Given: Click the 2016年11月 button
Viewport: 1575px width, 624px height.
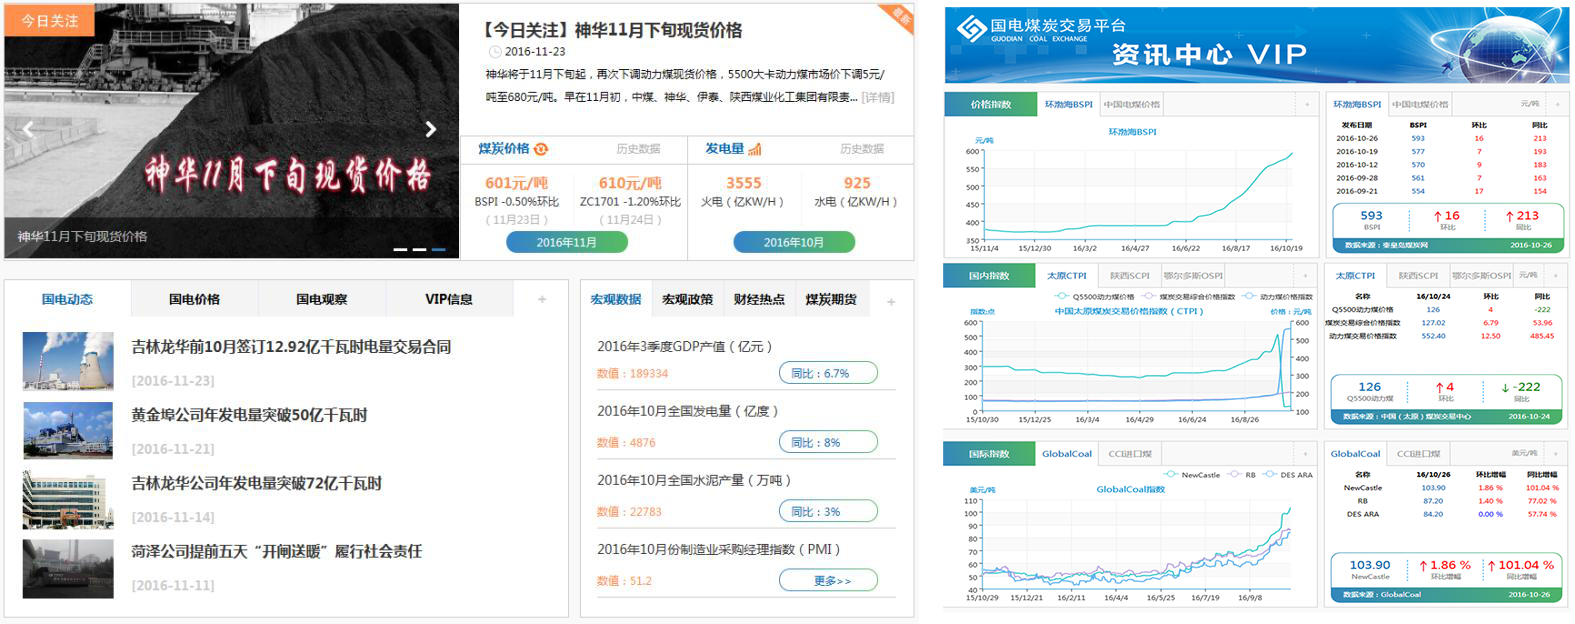Looking at the screenshot, I should pyautogui.click(x=567, y=242).
